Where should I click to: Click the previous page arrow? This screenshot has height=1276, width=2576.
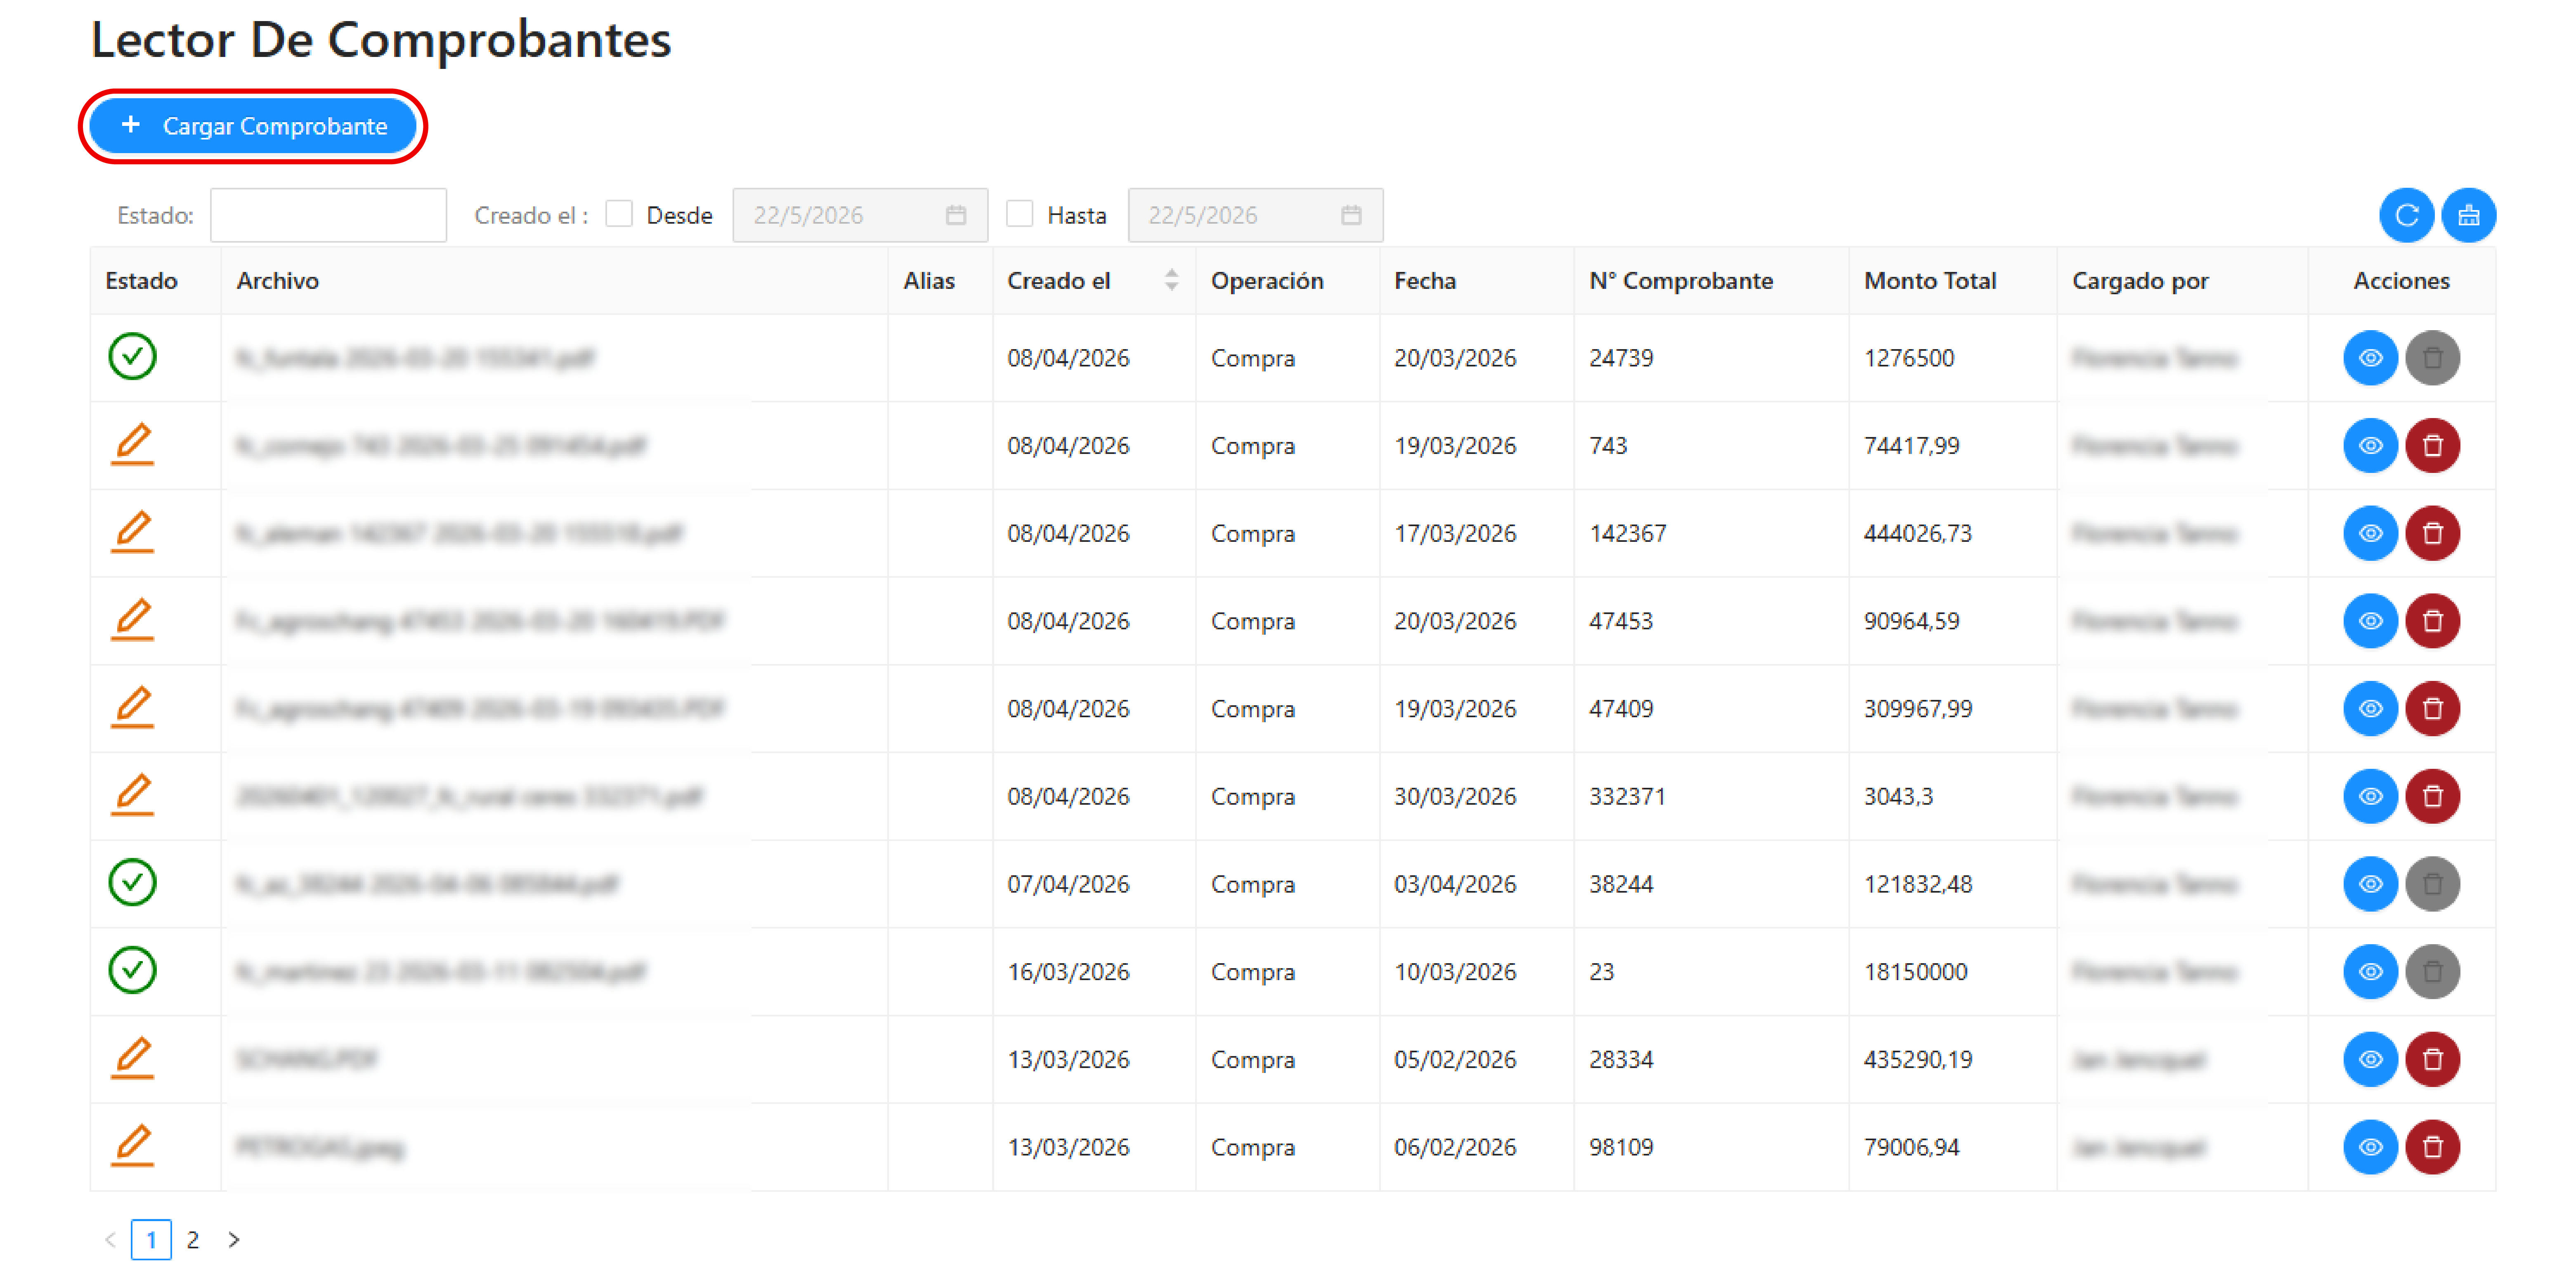[110, 1240]
